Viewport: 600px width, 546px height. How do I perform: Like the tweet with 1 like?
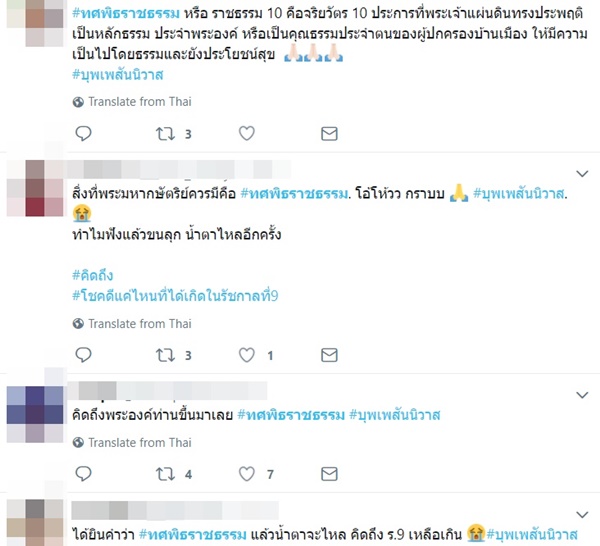[x=247, y=355]
